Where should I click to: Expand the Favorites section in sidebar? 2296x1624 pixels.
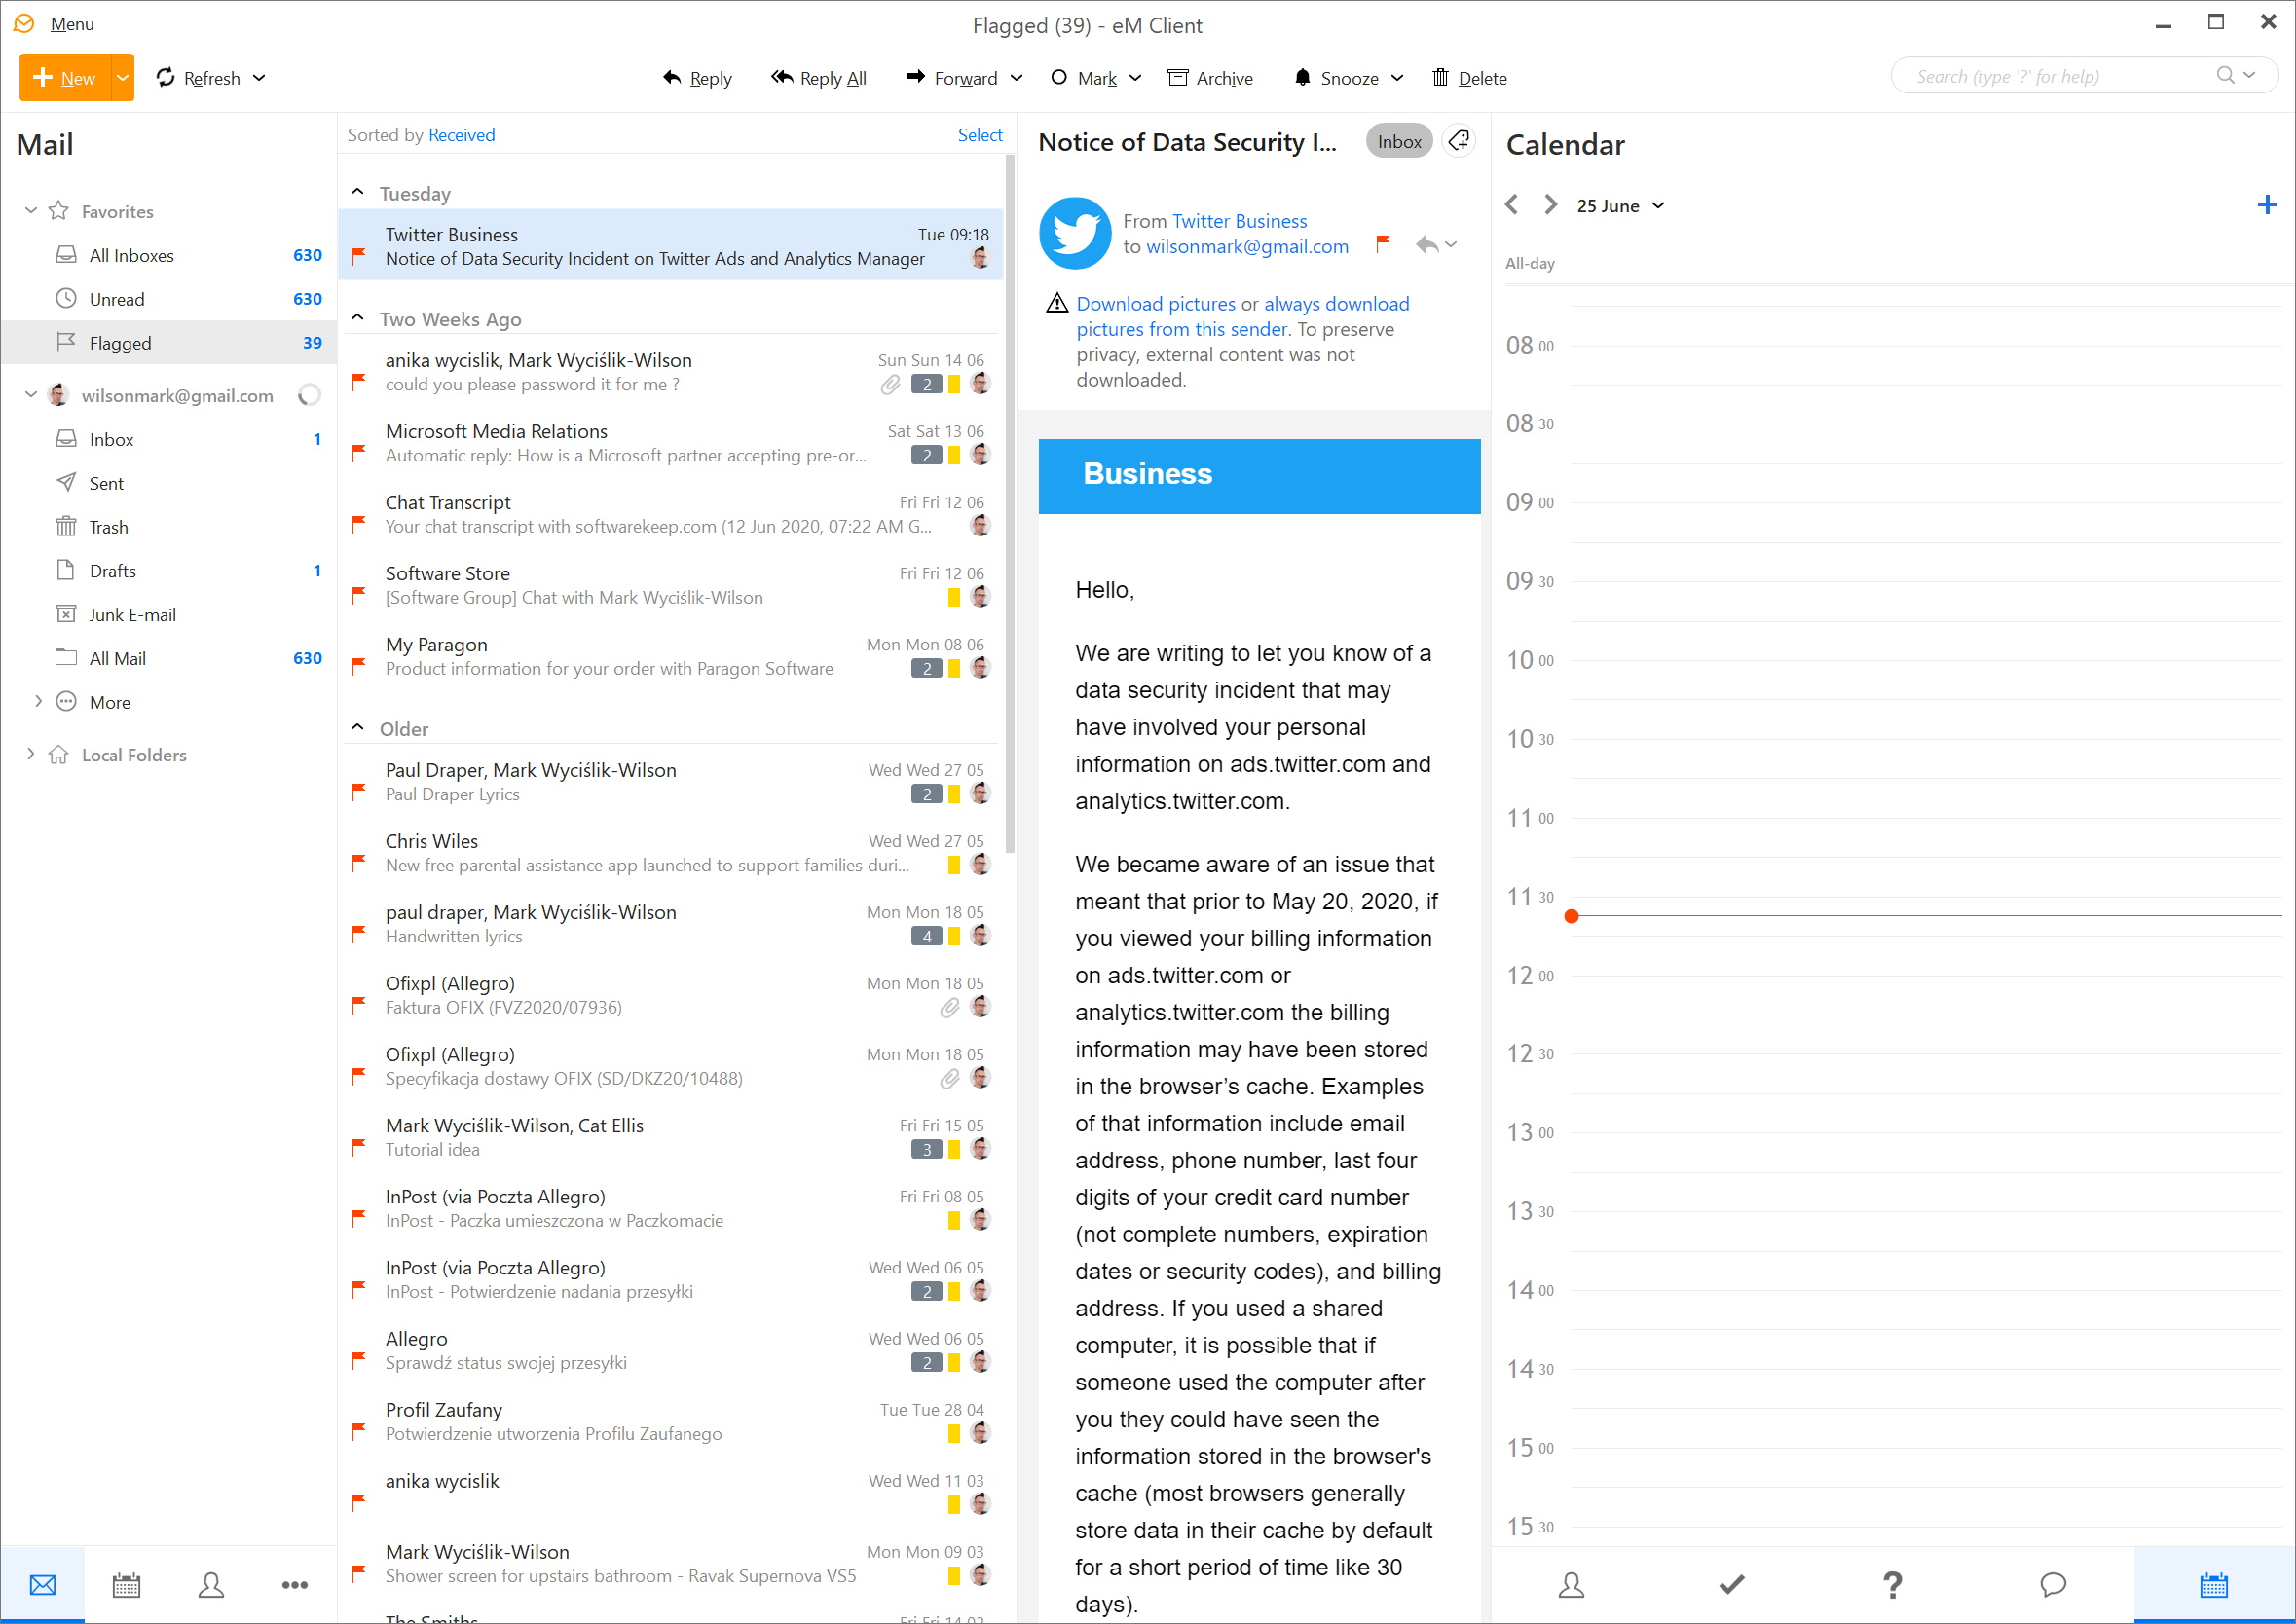click(x=30, y=209)
